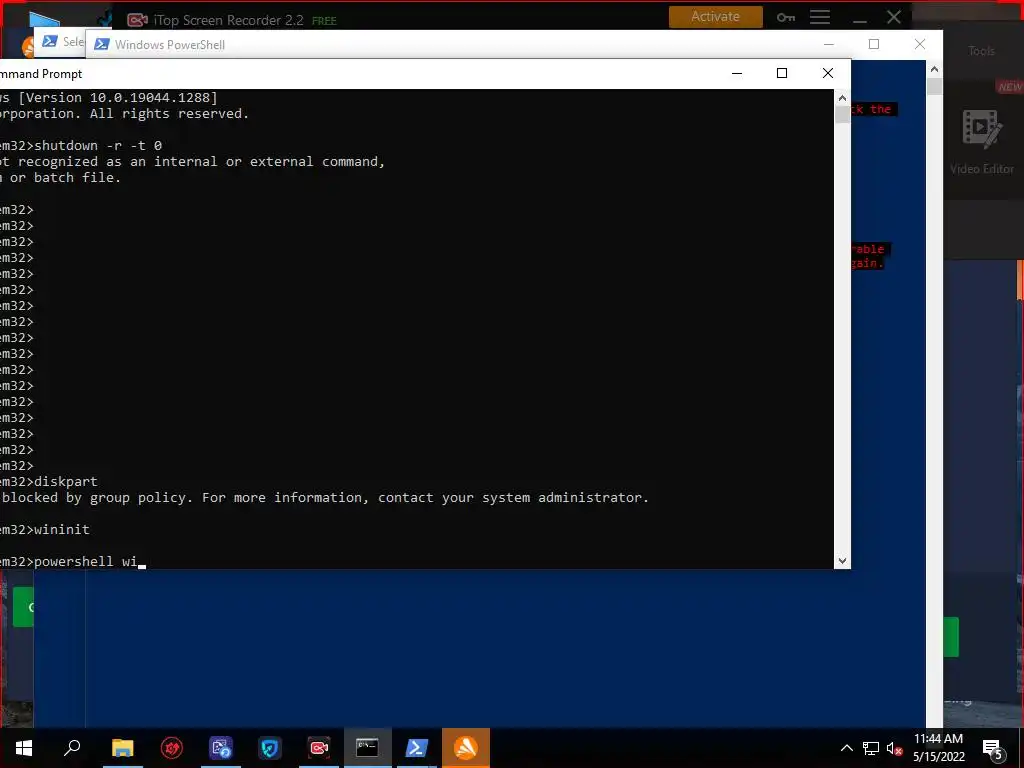Open the taskbar search magnifier
The height and width of the screenshot is (768, 1024).
click(x=72, y=747)
